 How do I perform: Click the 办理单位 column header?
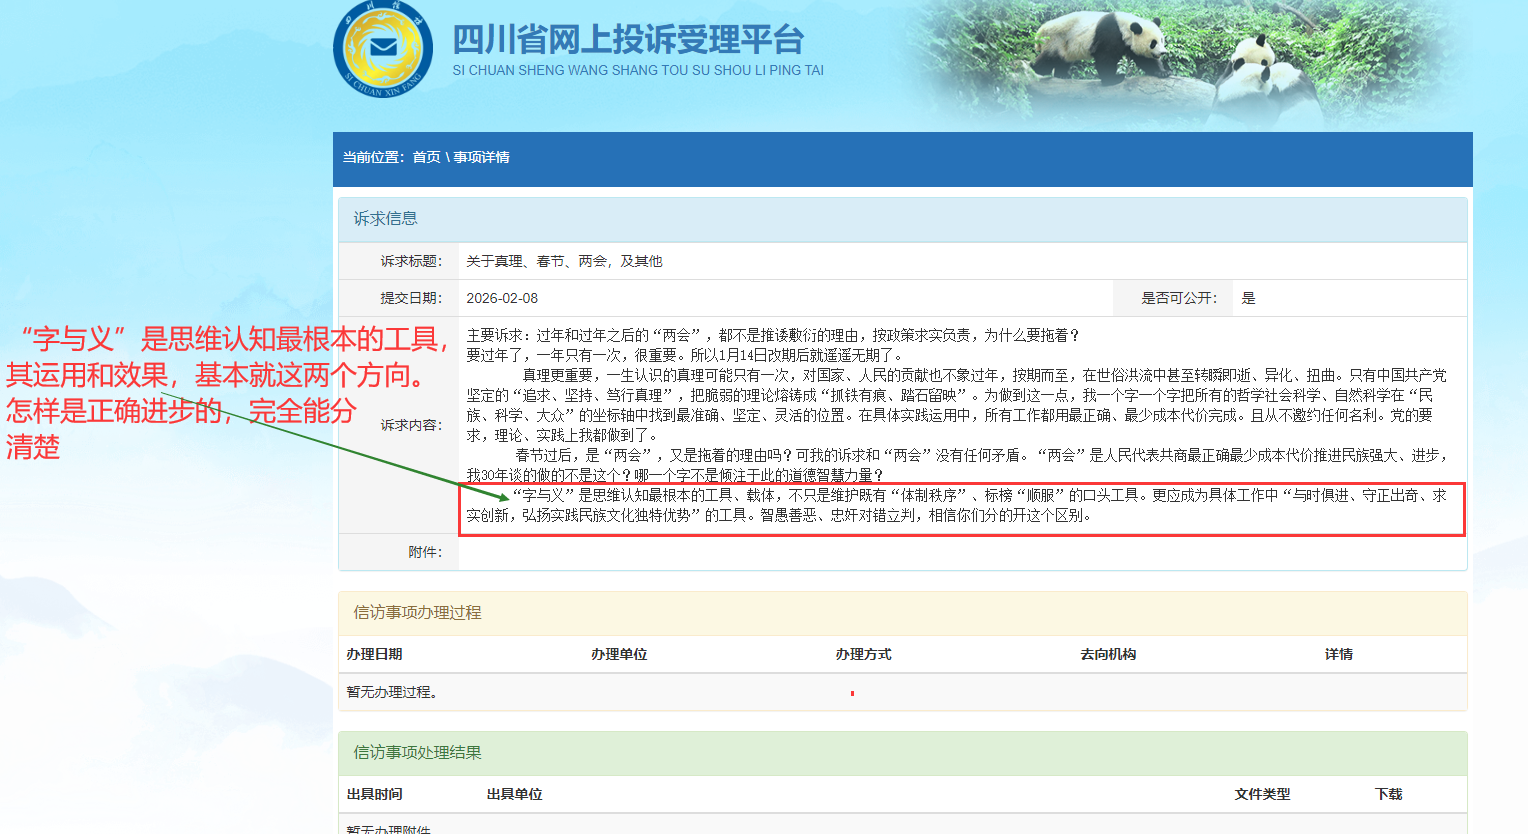coord(619,654)
